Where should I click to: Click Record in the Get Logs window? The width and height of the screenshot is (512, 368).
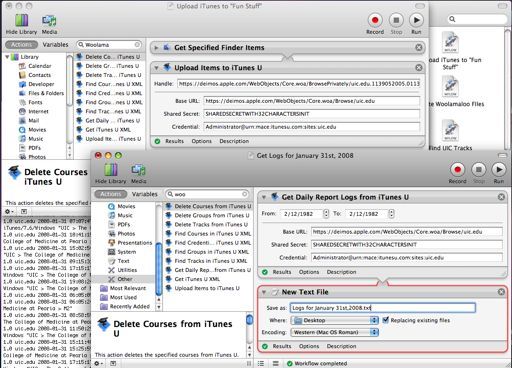point(457,170)
